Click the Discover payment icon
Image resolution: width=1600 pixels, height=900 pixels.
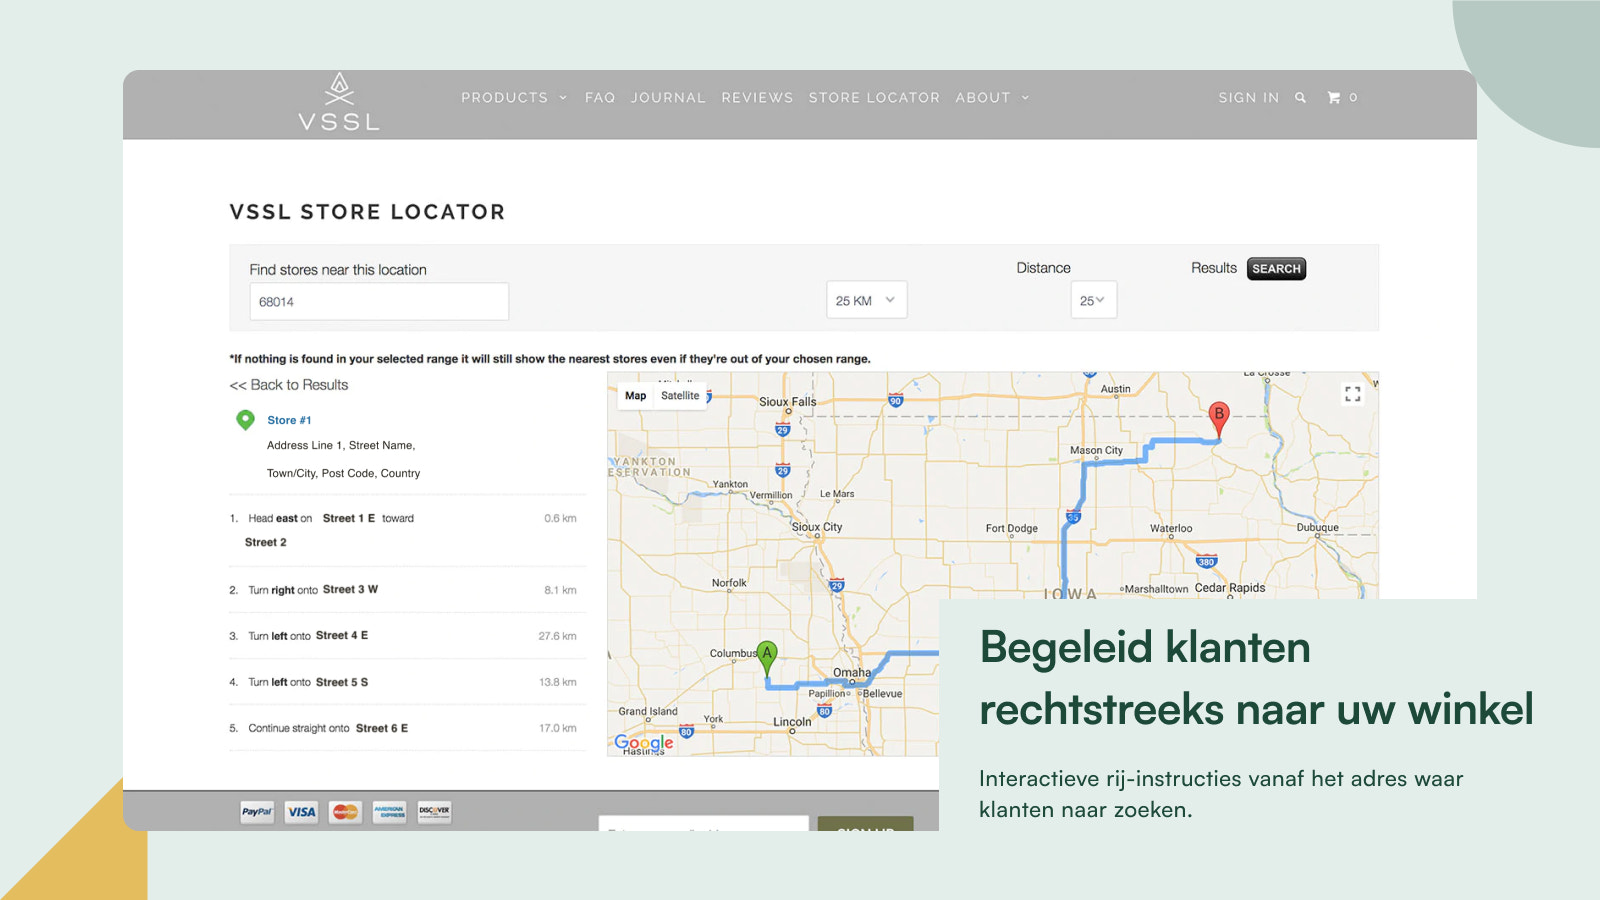click(434, 812)
